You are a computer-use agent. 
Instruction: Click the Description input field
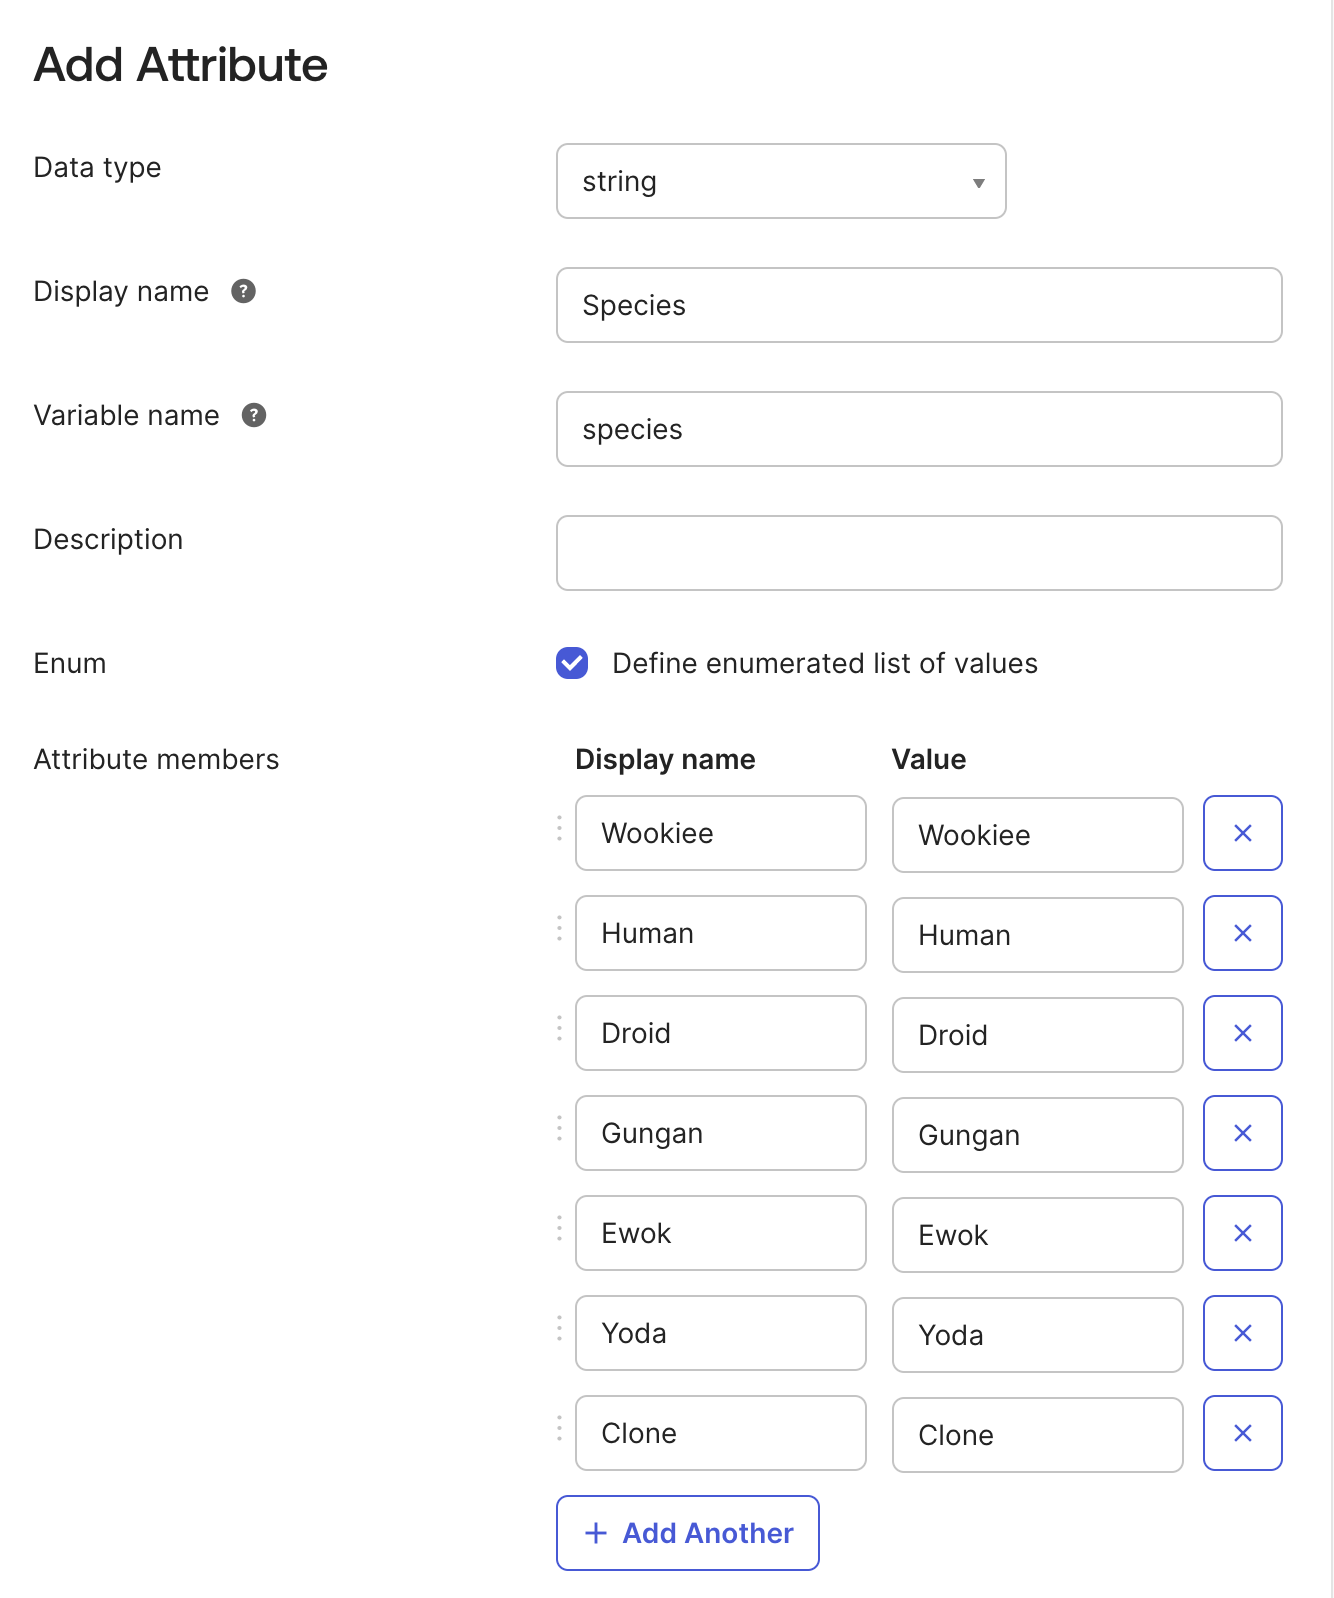918,552
